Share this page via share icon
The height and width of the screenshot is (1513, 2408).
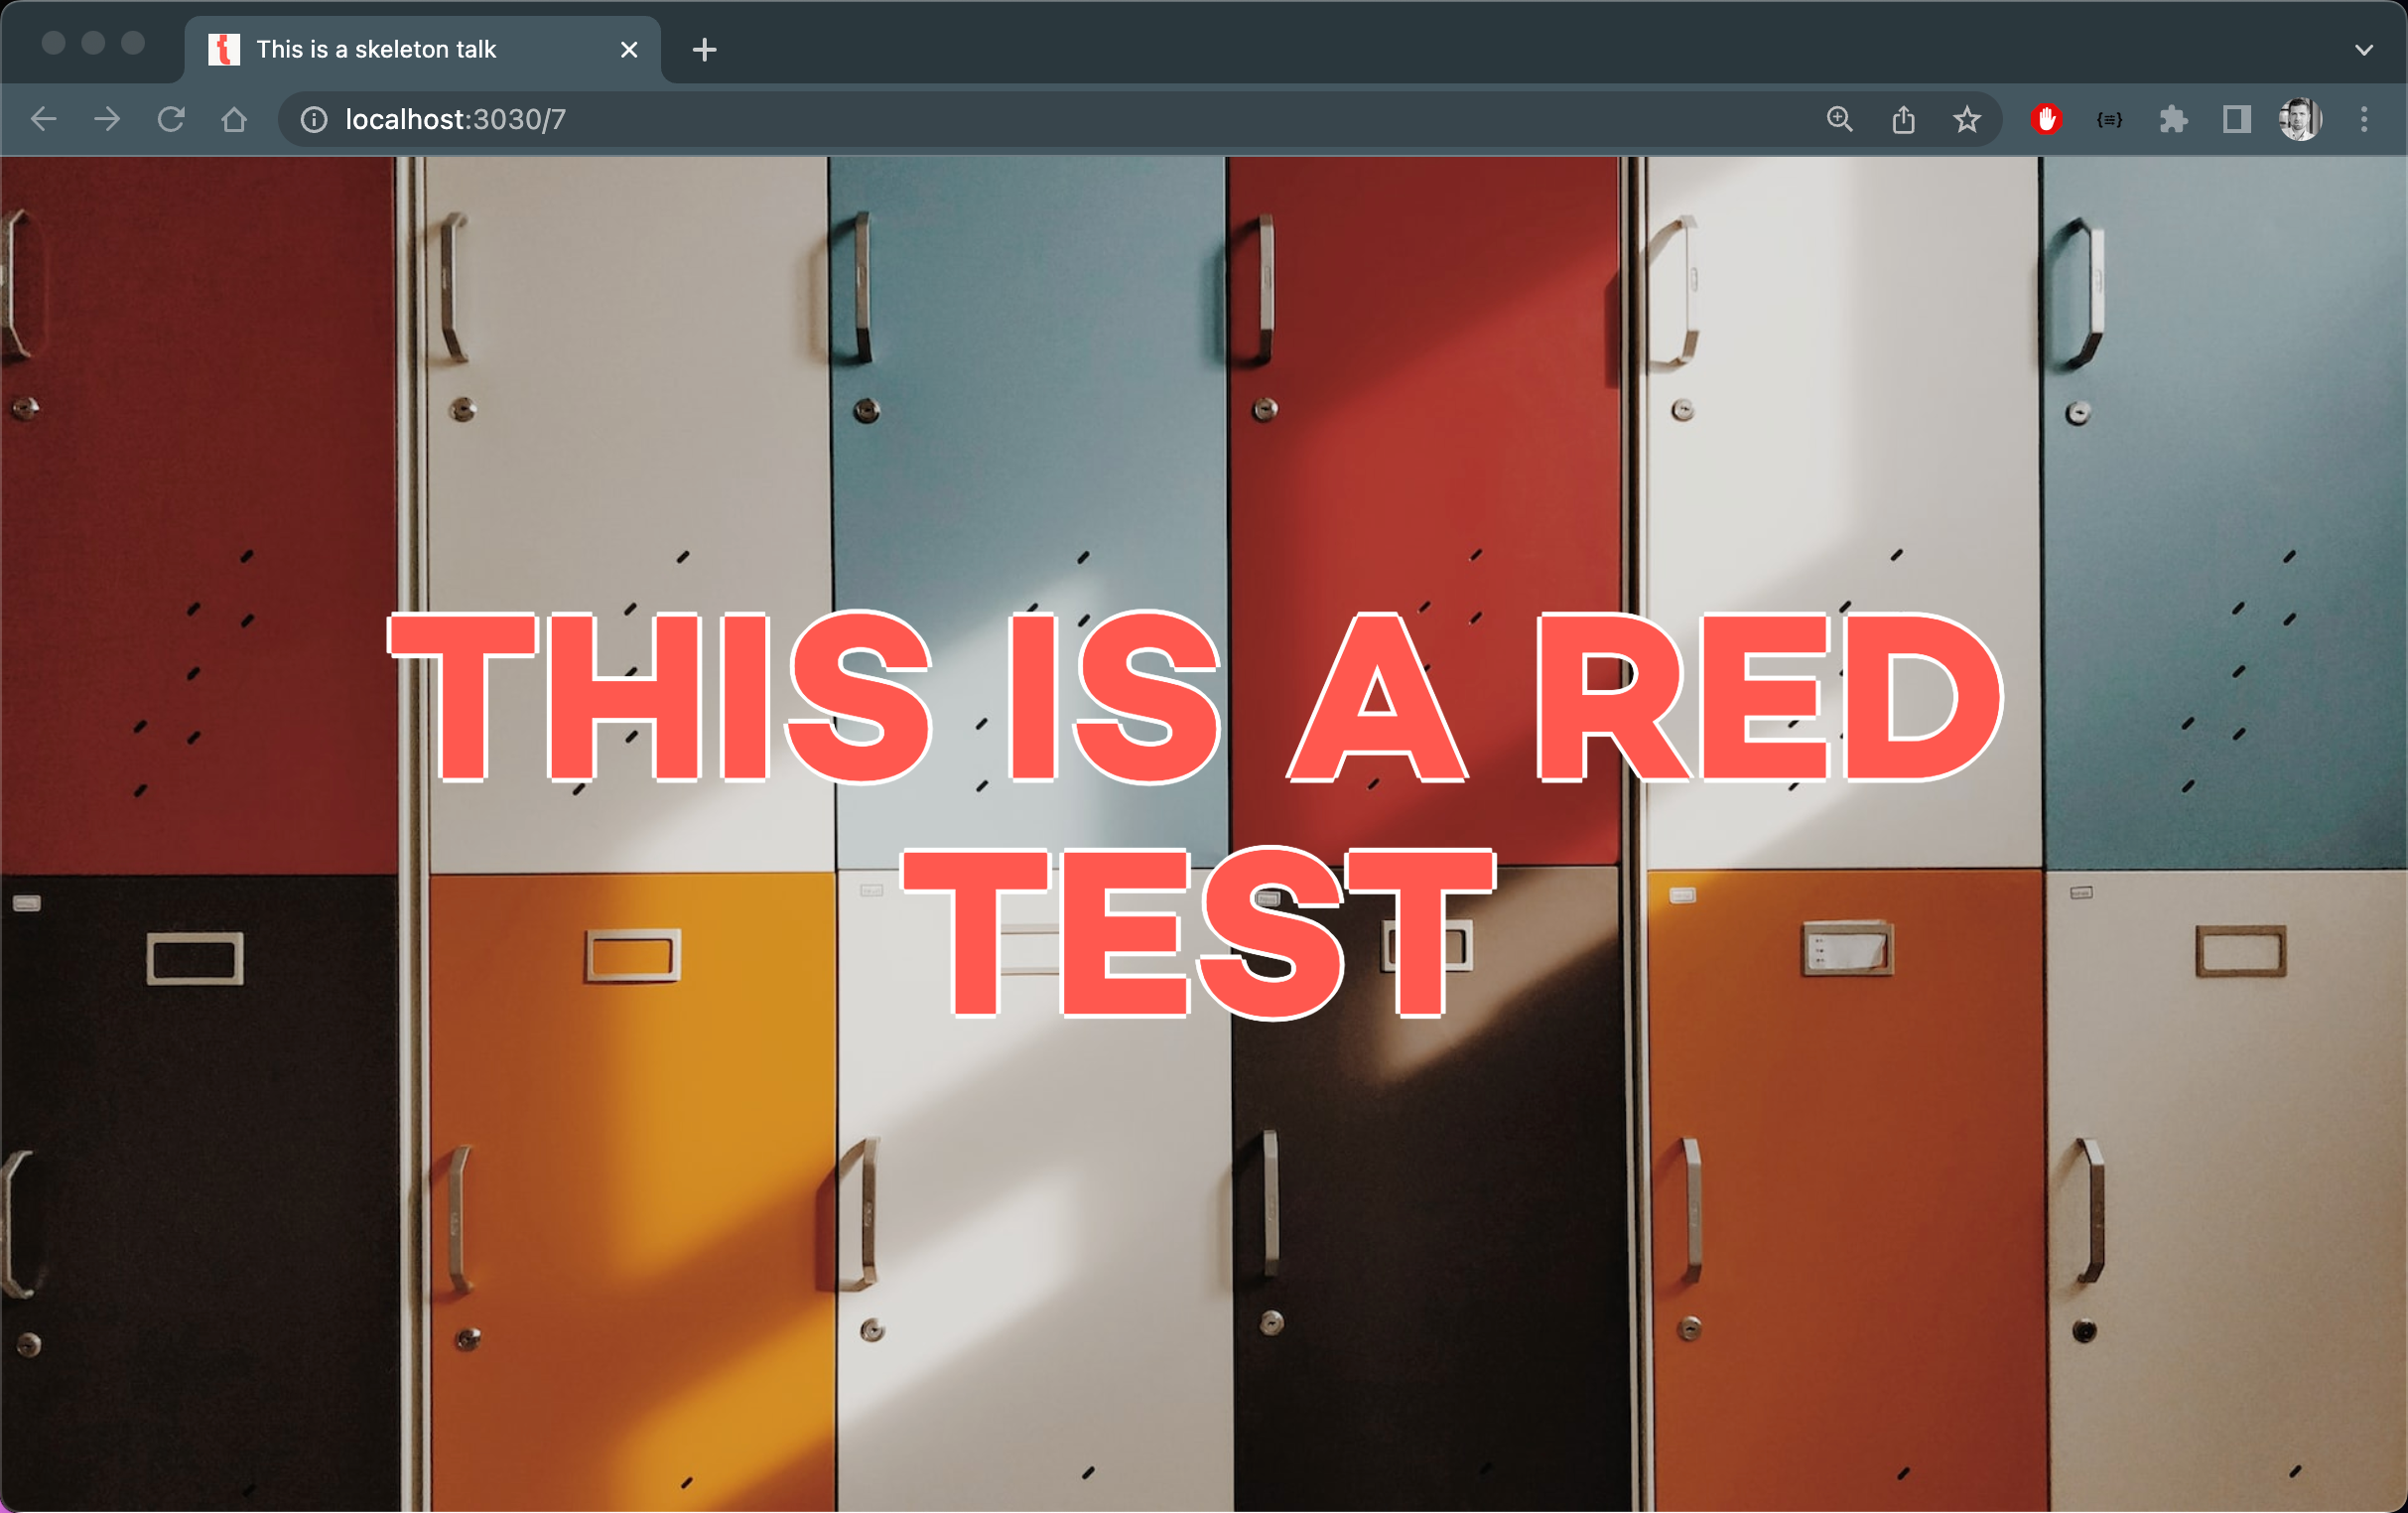click(x=1903, y=120)
